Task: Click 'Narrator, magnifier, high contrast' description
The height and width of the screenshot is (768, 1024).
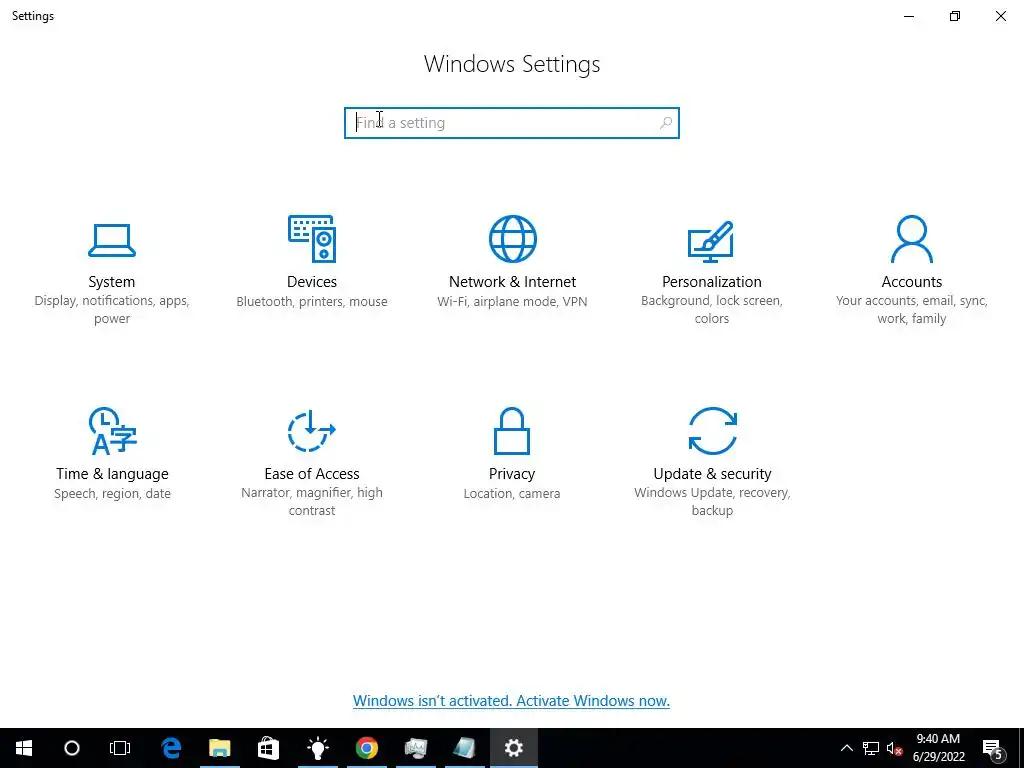Action: 312,502
